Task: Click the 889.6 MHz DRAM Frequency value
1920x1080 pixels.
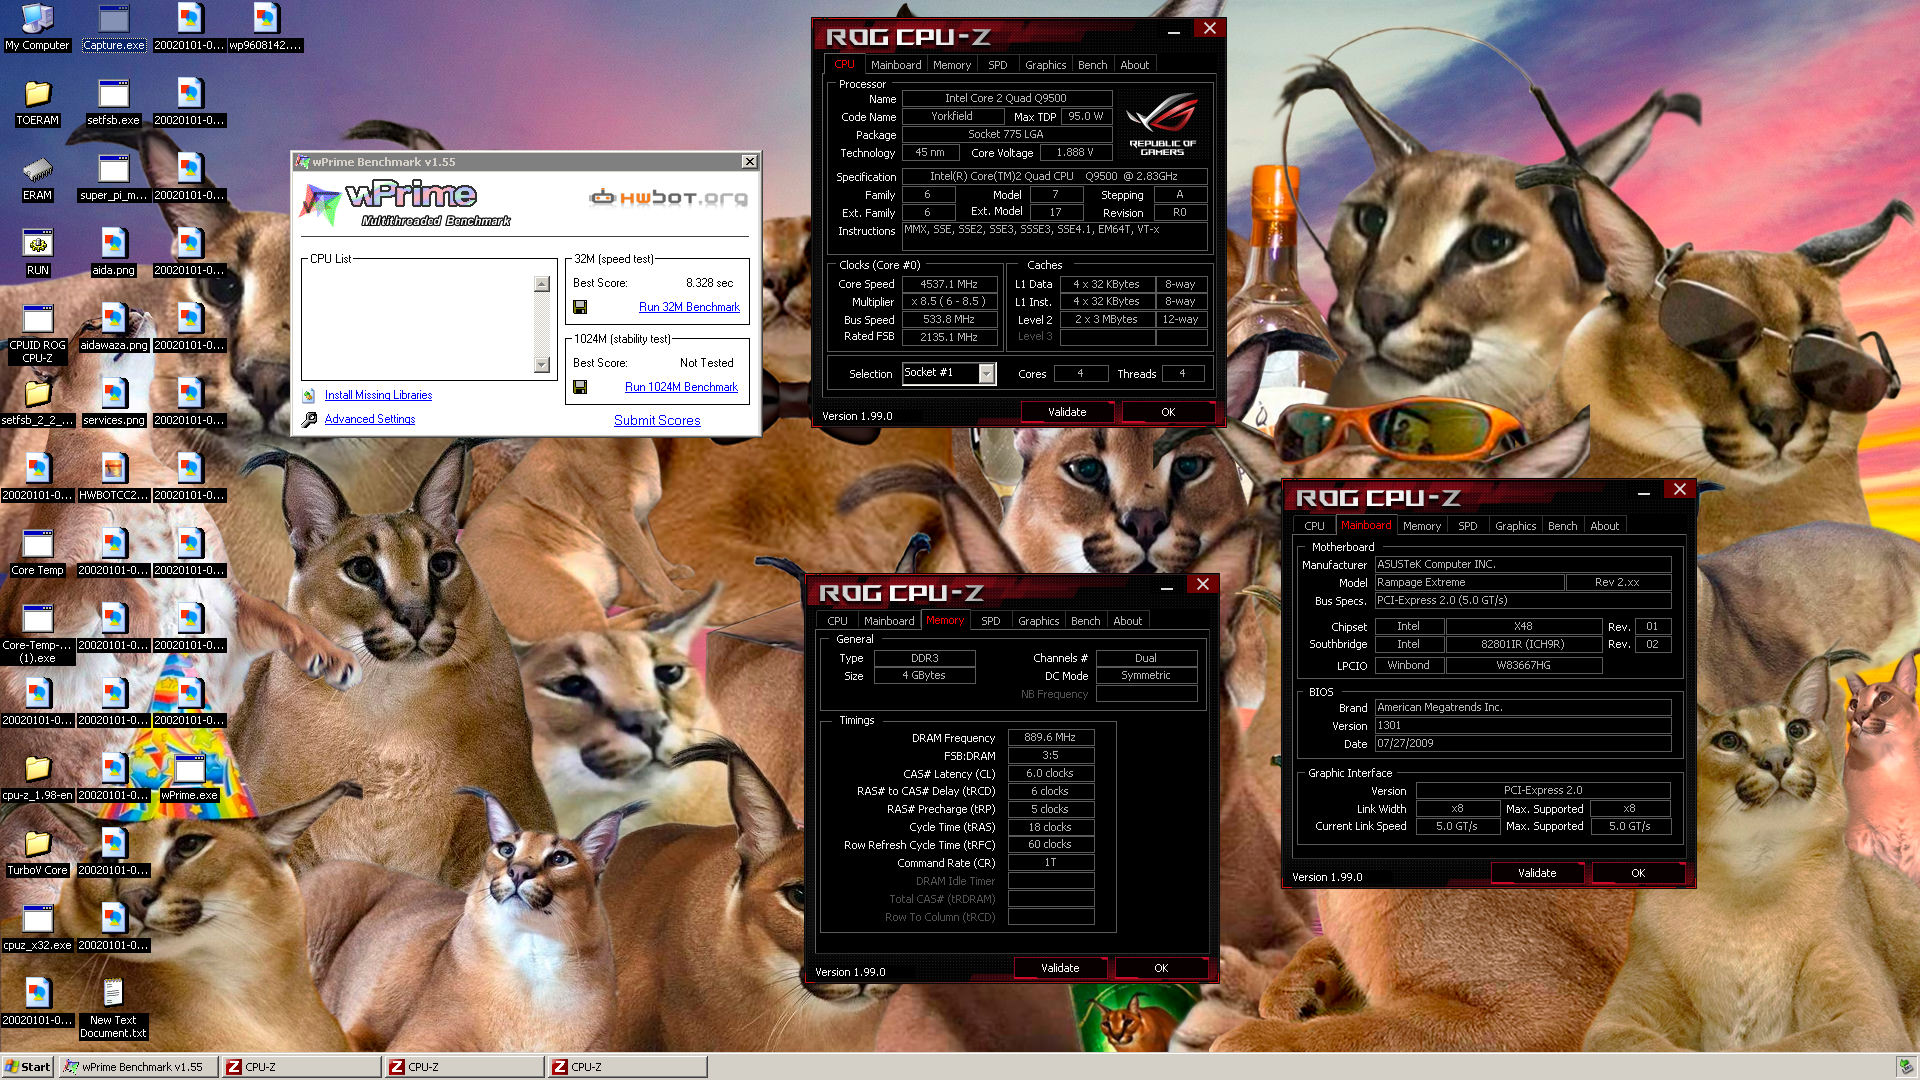Action: [1050, 737]
